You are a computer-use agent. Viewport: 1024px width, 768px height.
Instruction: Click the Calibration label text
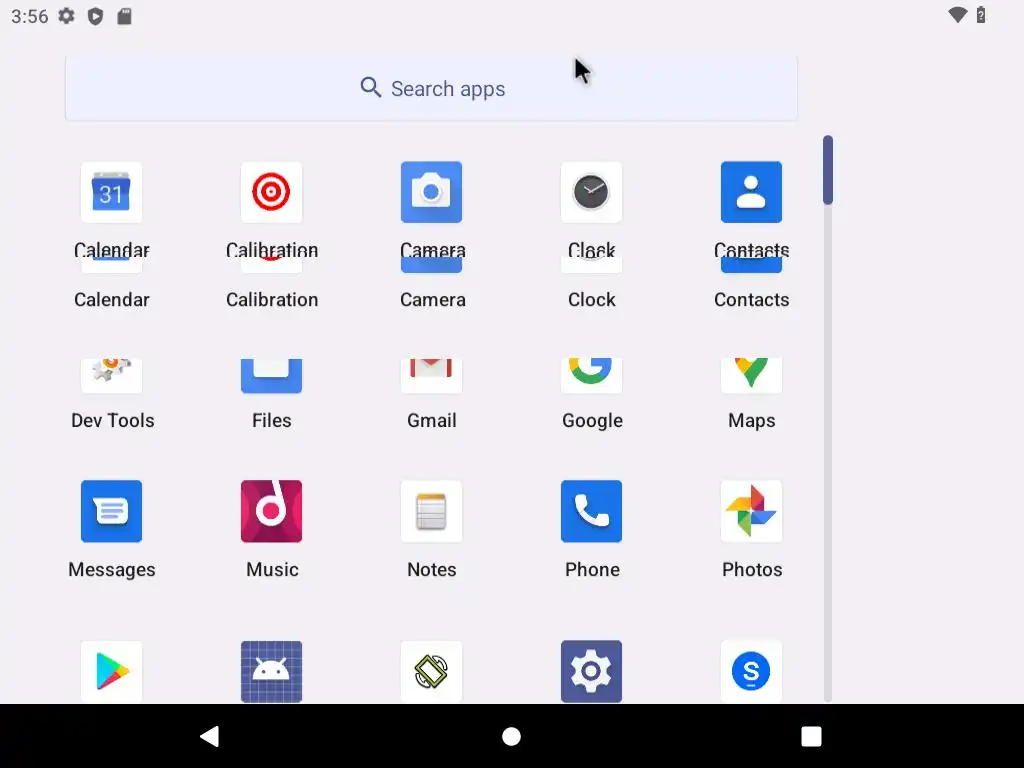[x=272, y=300]
